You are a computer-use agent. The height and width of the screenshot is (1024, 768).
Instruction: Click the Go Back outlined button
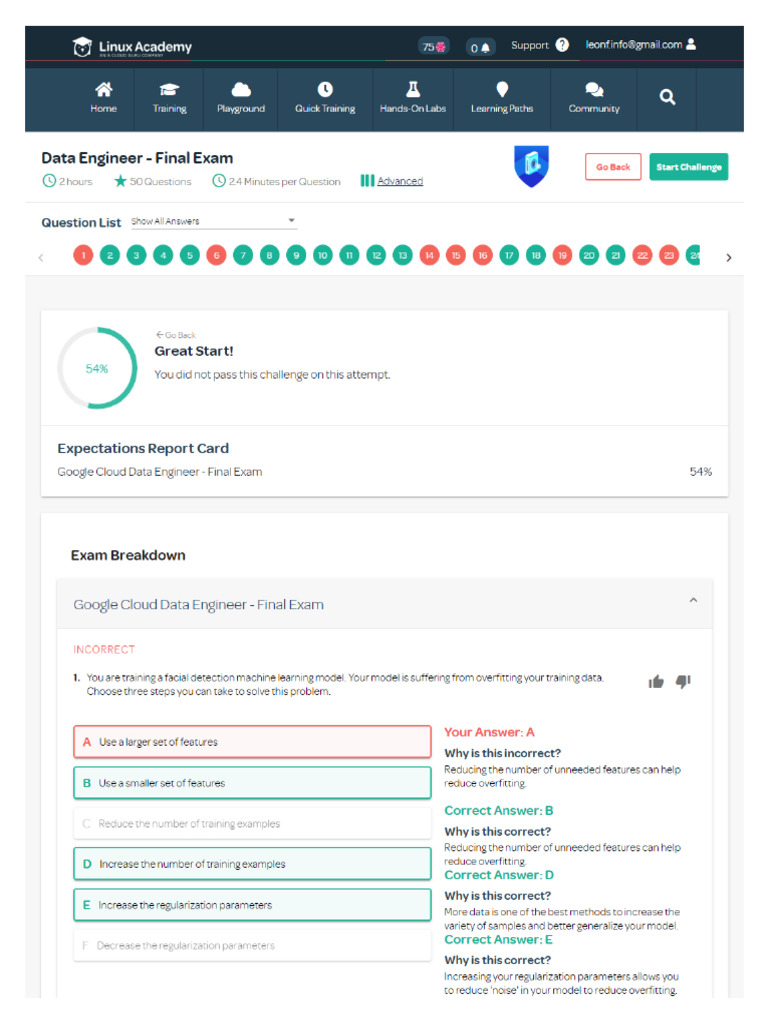pyautogui.click(x=613, y=167)
